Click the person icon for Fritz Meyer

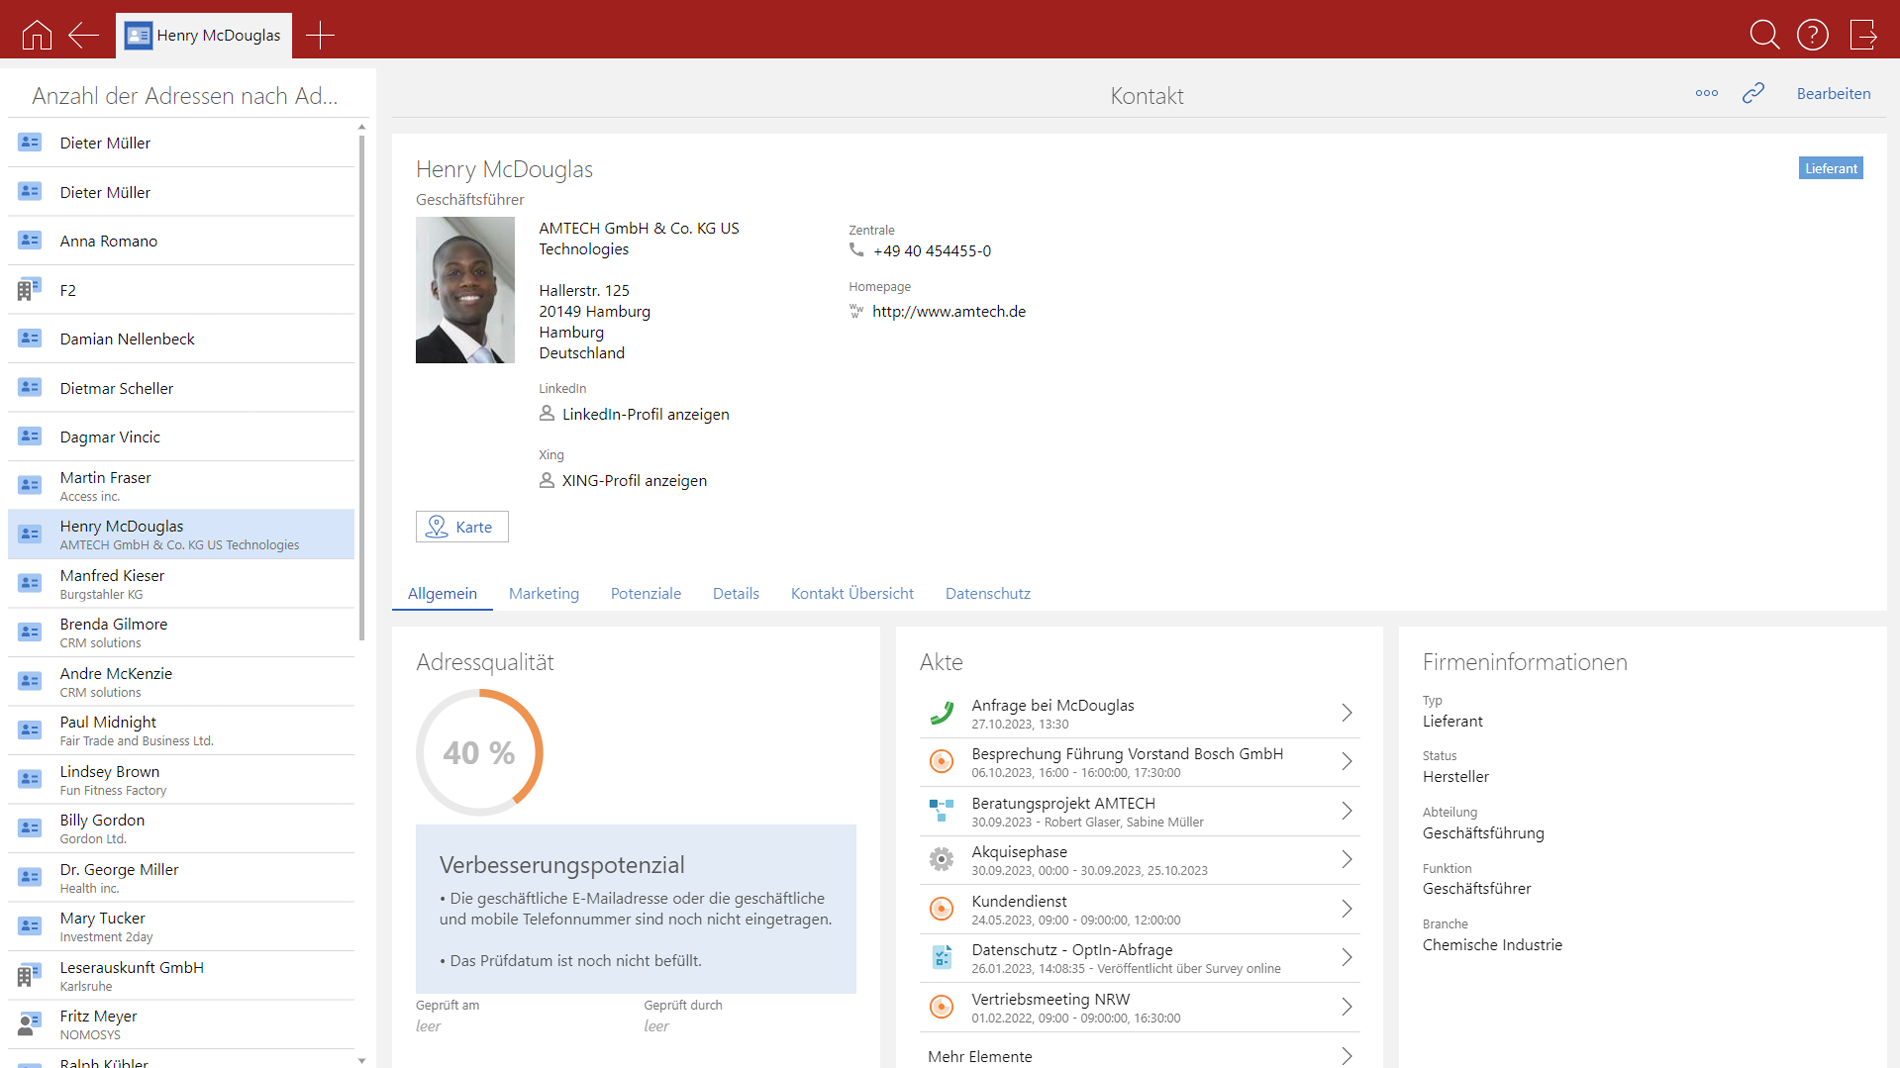[x=29, y=1024]
